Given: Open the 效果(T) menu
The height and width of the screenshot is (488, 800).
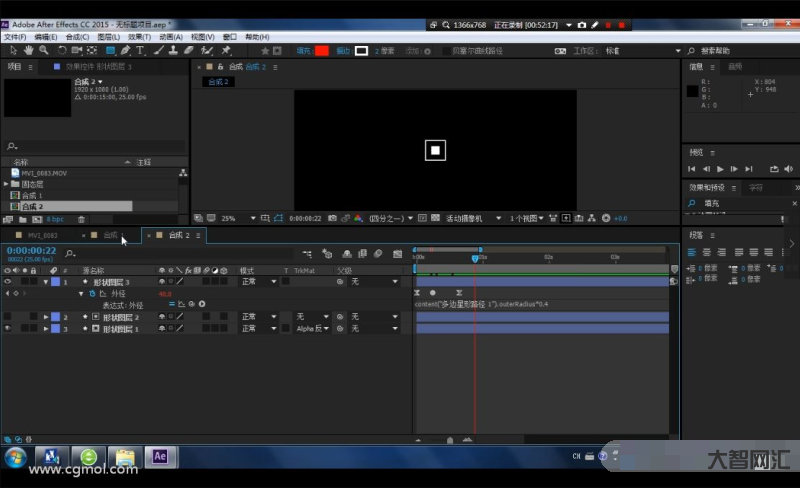Looking at the screenshot, I should (x=139, y=37).
